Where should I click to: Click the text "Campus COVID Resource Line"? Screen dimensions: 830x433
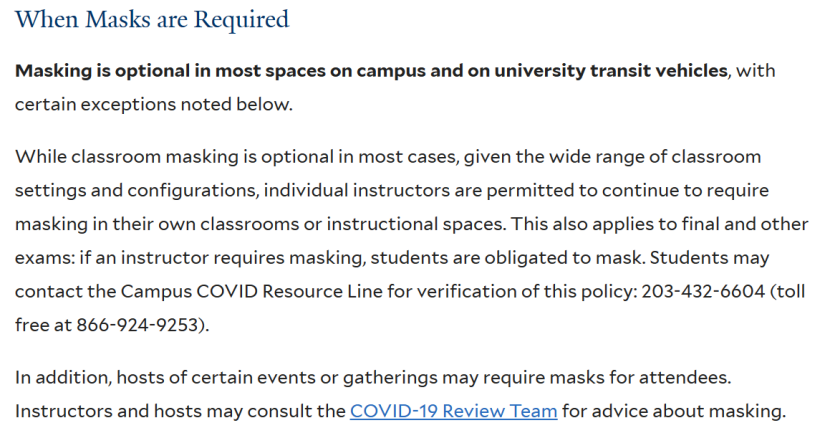[x=251, y=292]
